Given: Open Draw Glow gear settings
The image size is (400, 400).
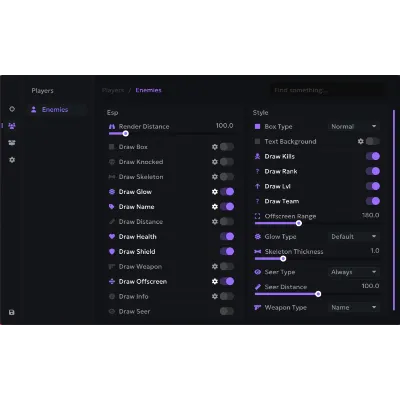Looking at the screenshot, I should (215, 192).
